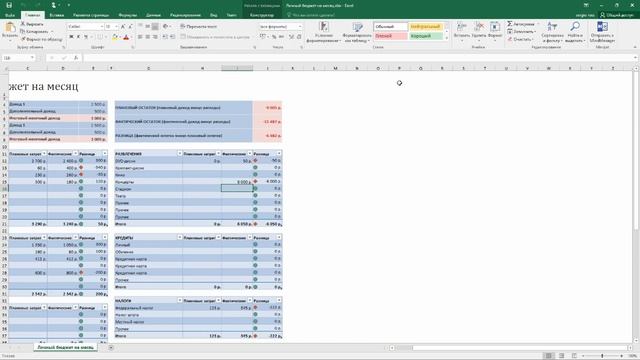Apply the yellow fill color bucket
Image resolution: width=640 pixels, height=360 pixels.
point(115,37)
